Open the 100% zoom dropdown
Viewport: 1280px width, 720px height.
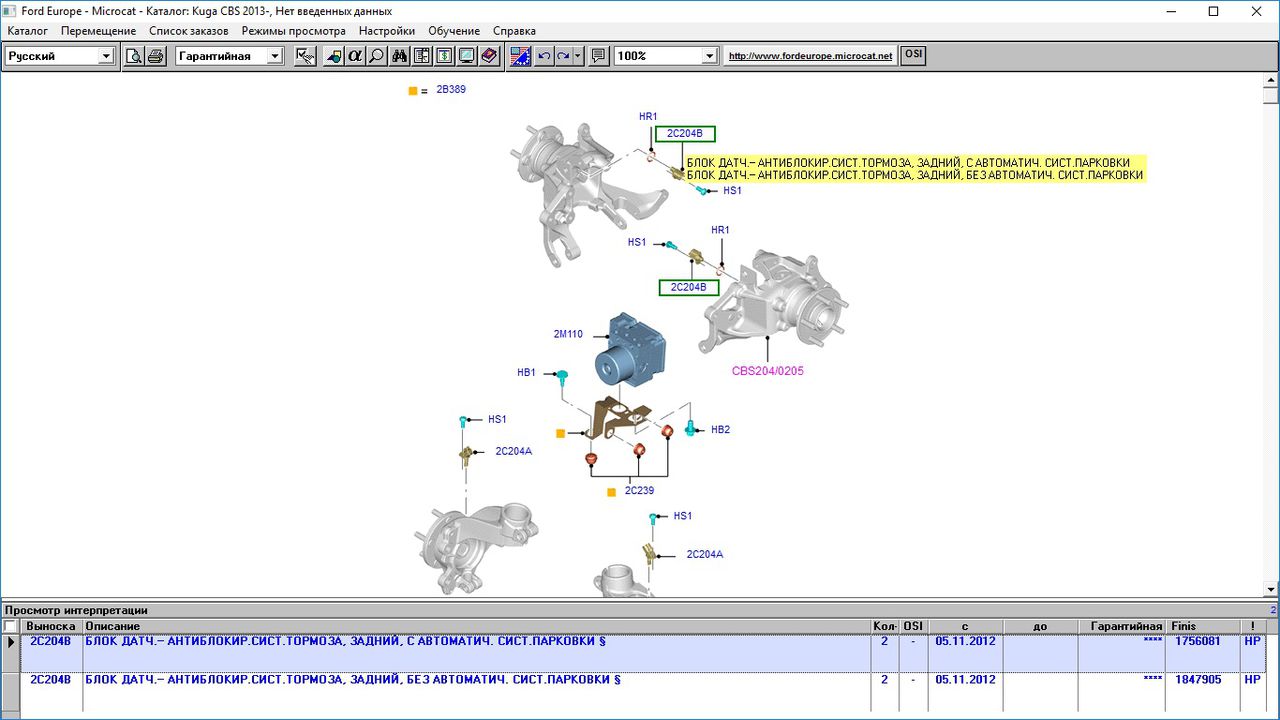[x=710, y=56]
